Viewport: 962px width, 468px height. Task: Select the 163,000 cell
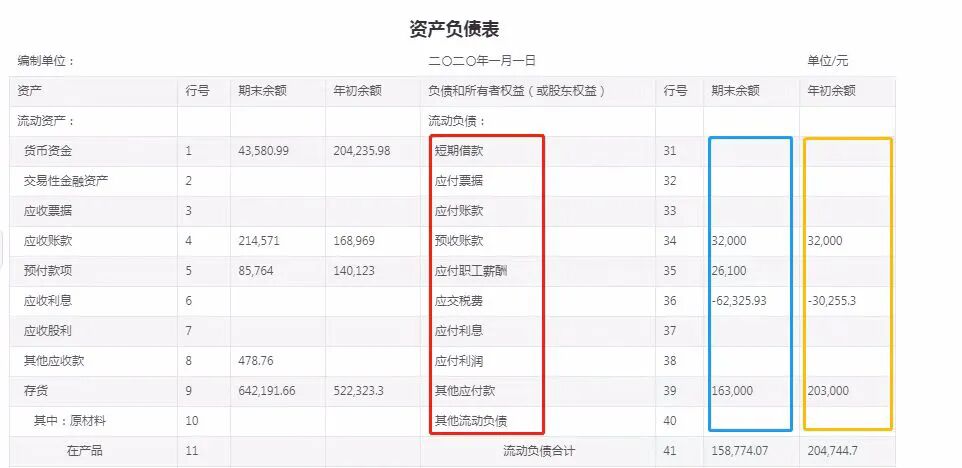tap(732, 391)
